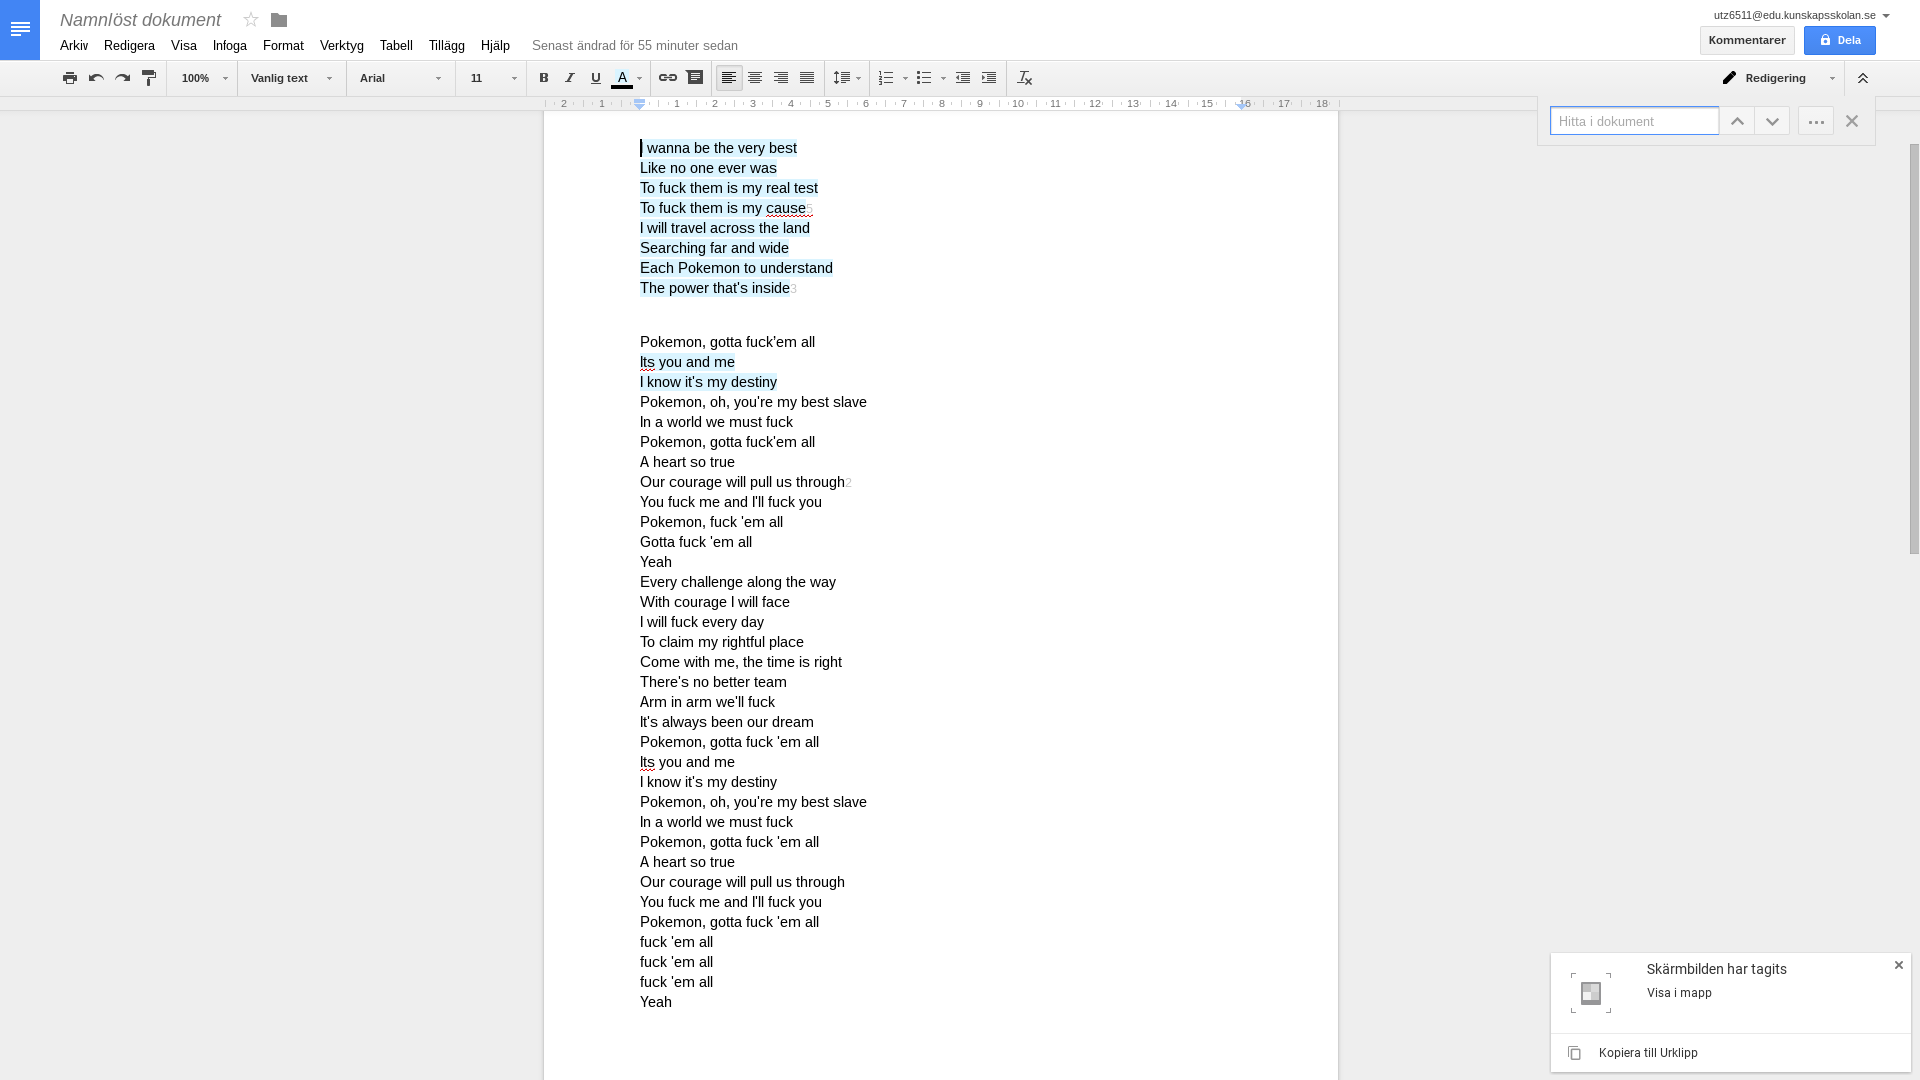Click the right indent ruler marker

click(x=1243, y=104)
